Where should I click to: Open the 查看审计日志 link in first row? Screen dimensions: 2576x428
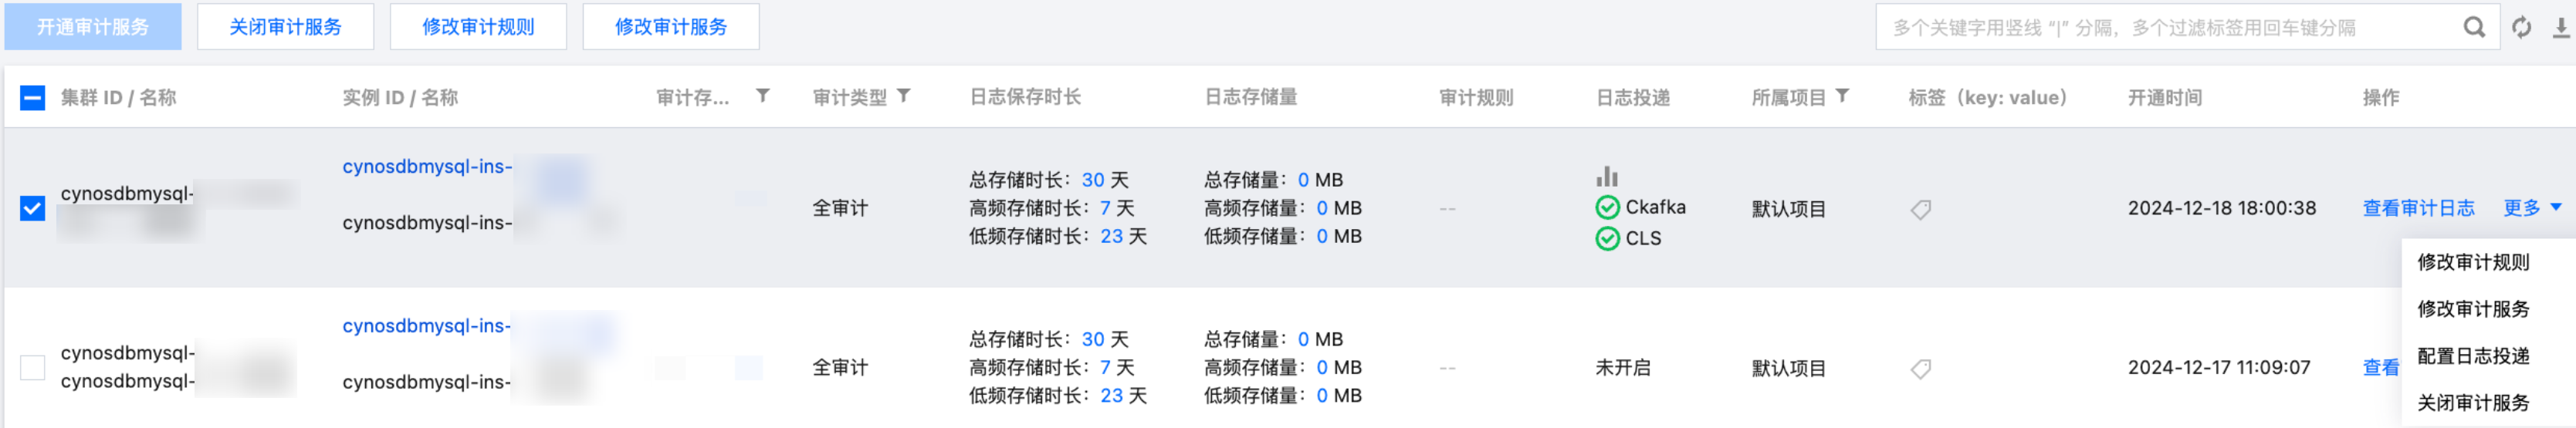(2418, 208)
